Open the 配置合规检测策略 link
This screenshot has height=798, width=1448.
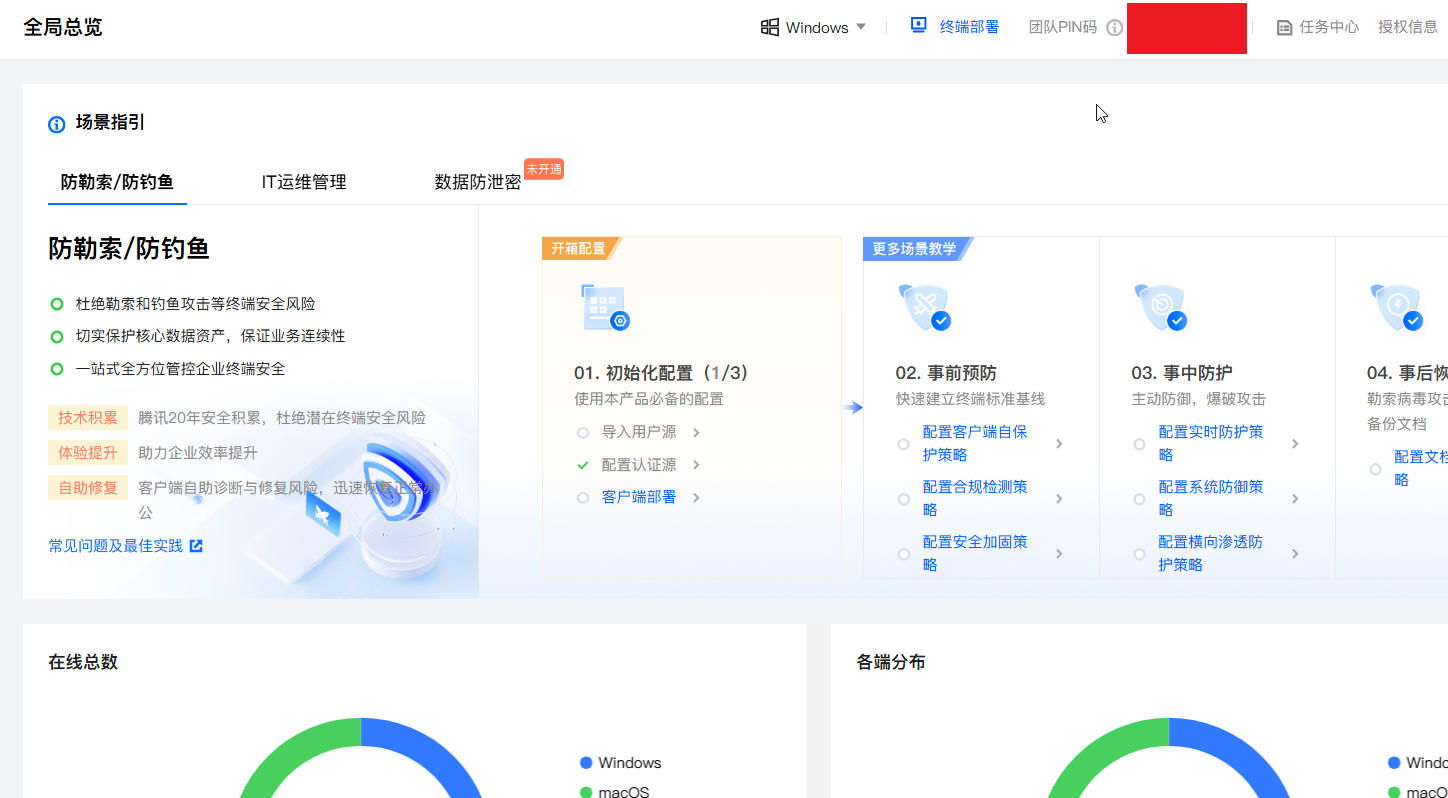pyautogui.click(x=975, y=499)
